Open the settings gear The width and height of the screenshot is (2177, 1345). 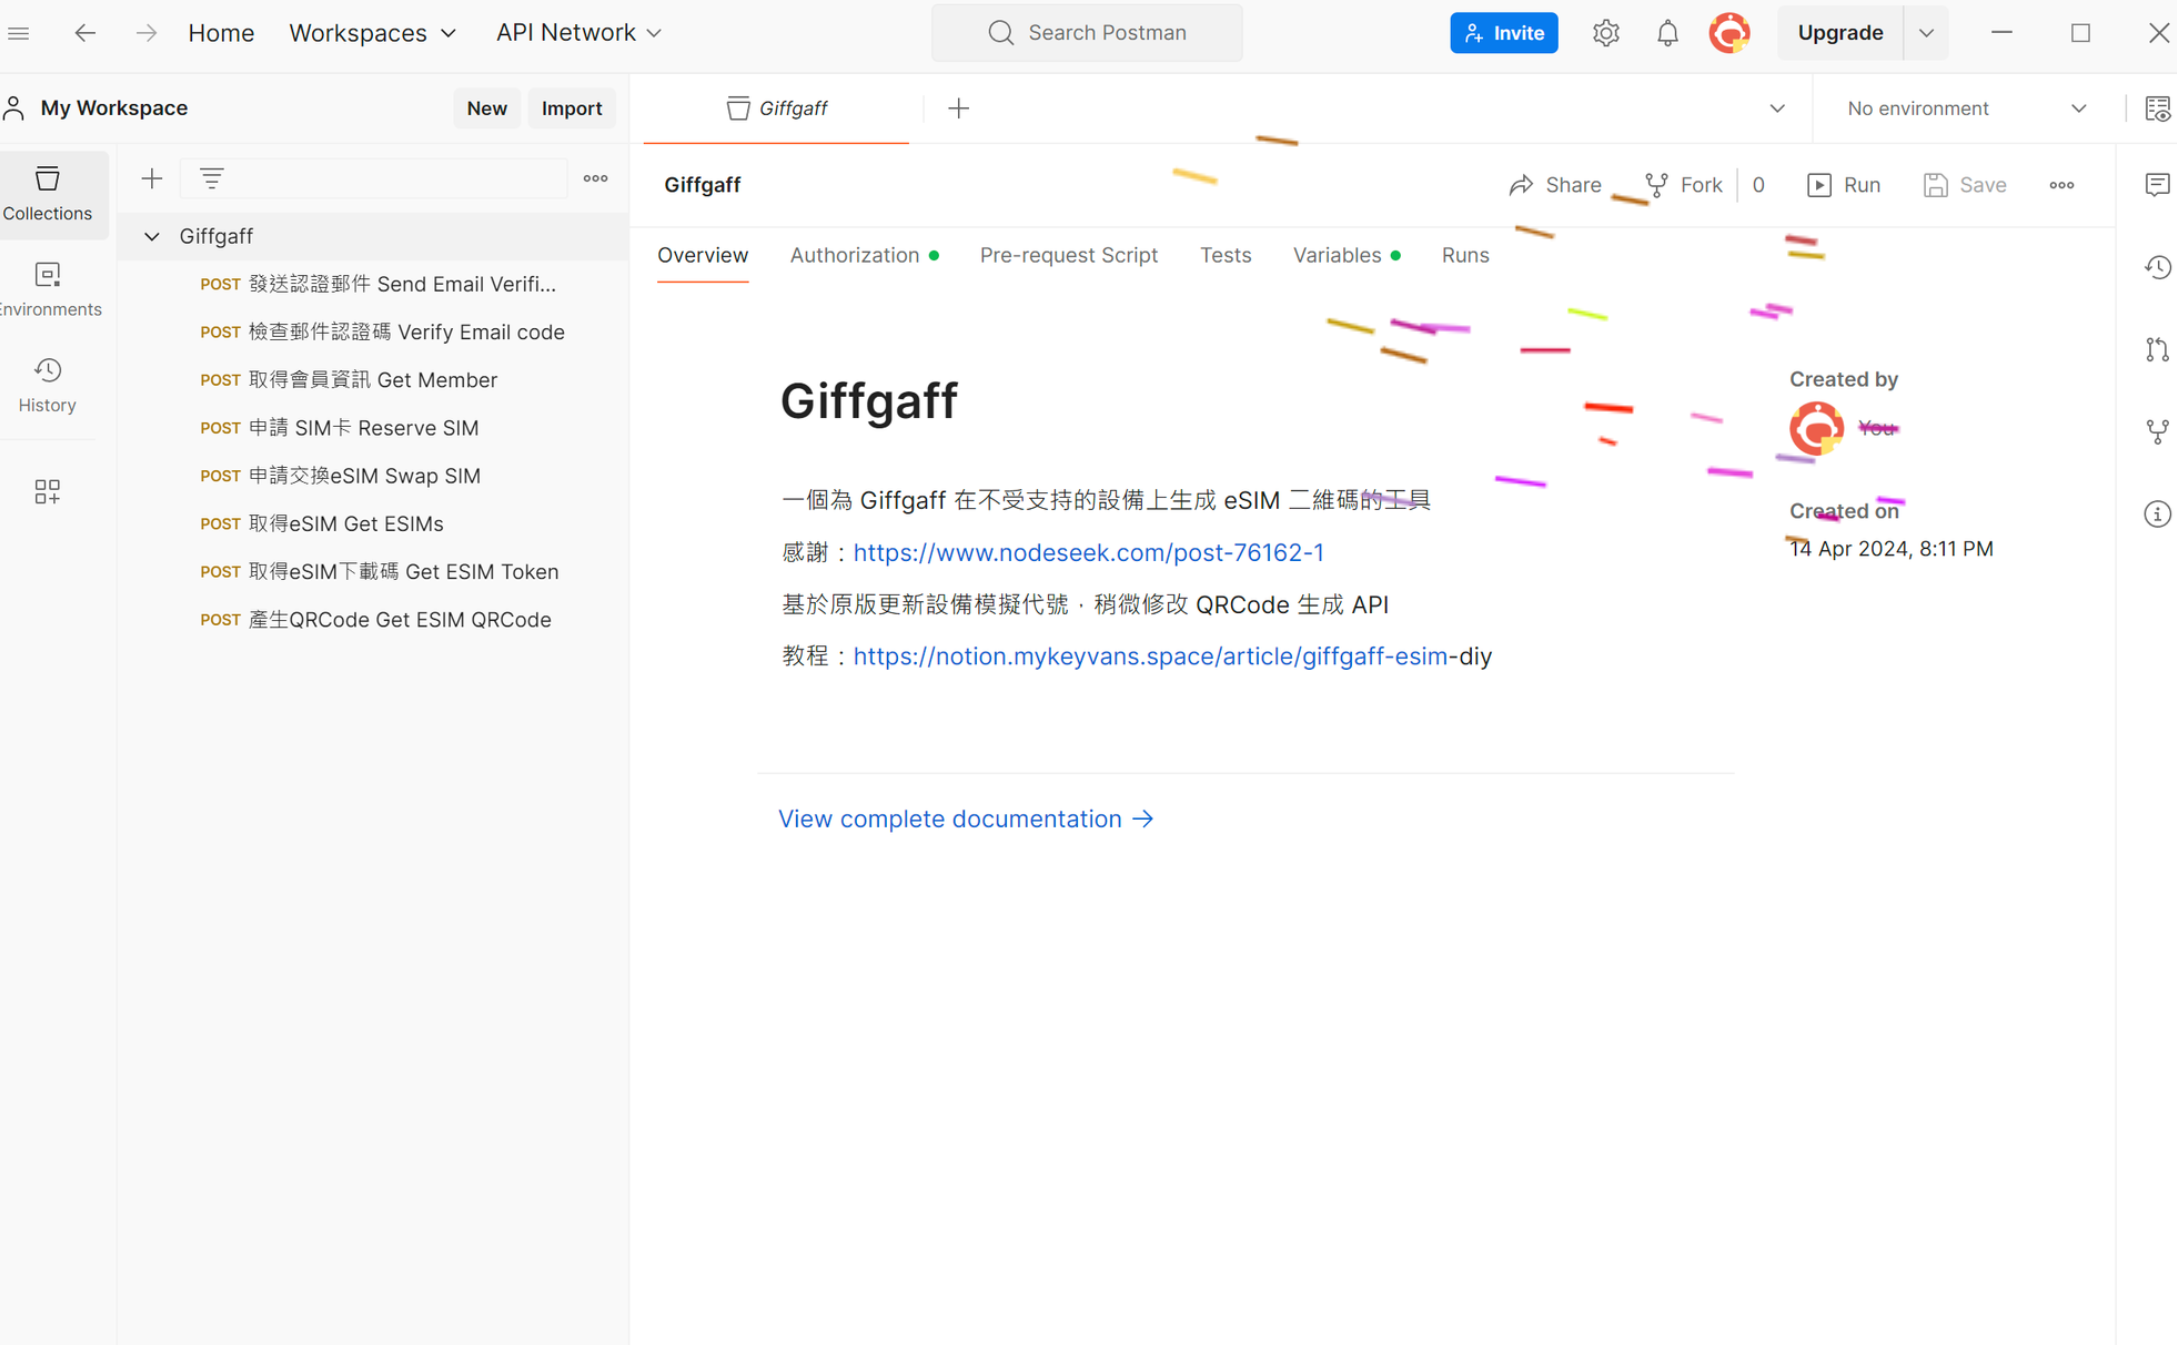1605,33
